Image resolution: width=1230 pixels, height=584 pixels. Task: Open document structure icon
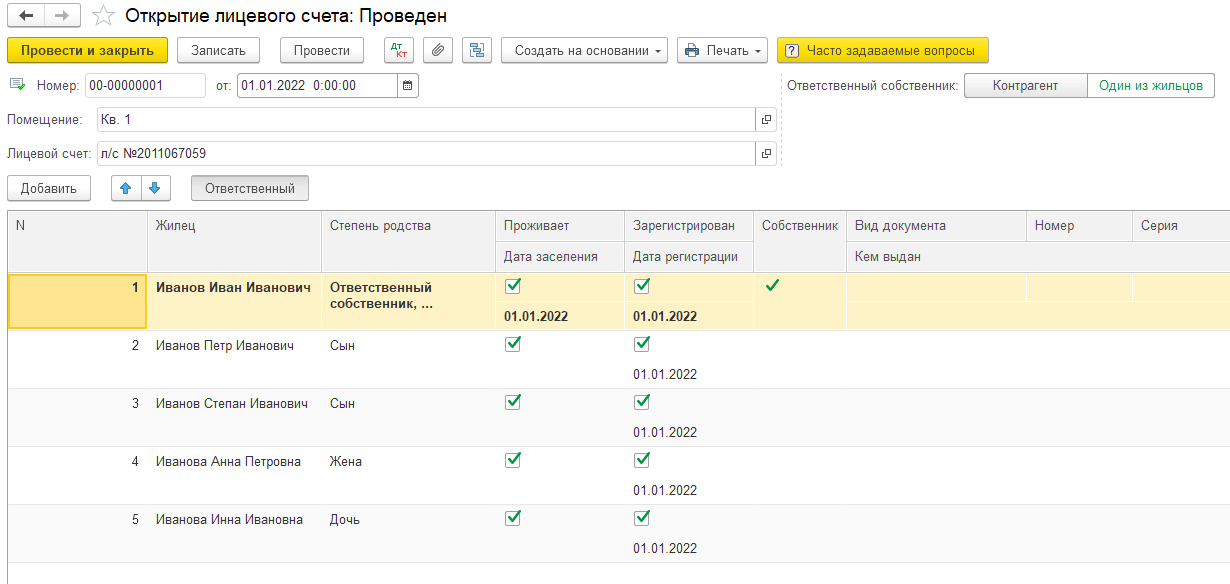click(x=477, y=50)
